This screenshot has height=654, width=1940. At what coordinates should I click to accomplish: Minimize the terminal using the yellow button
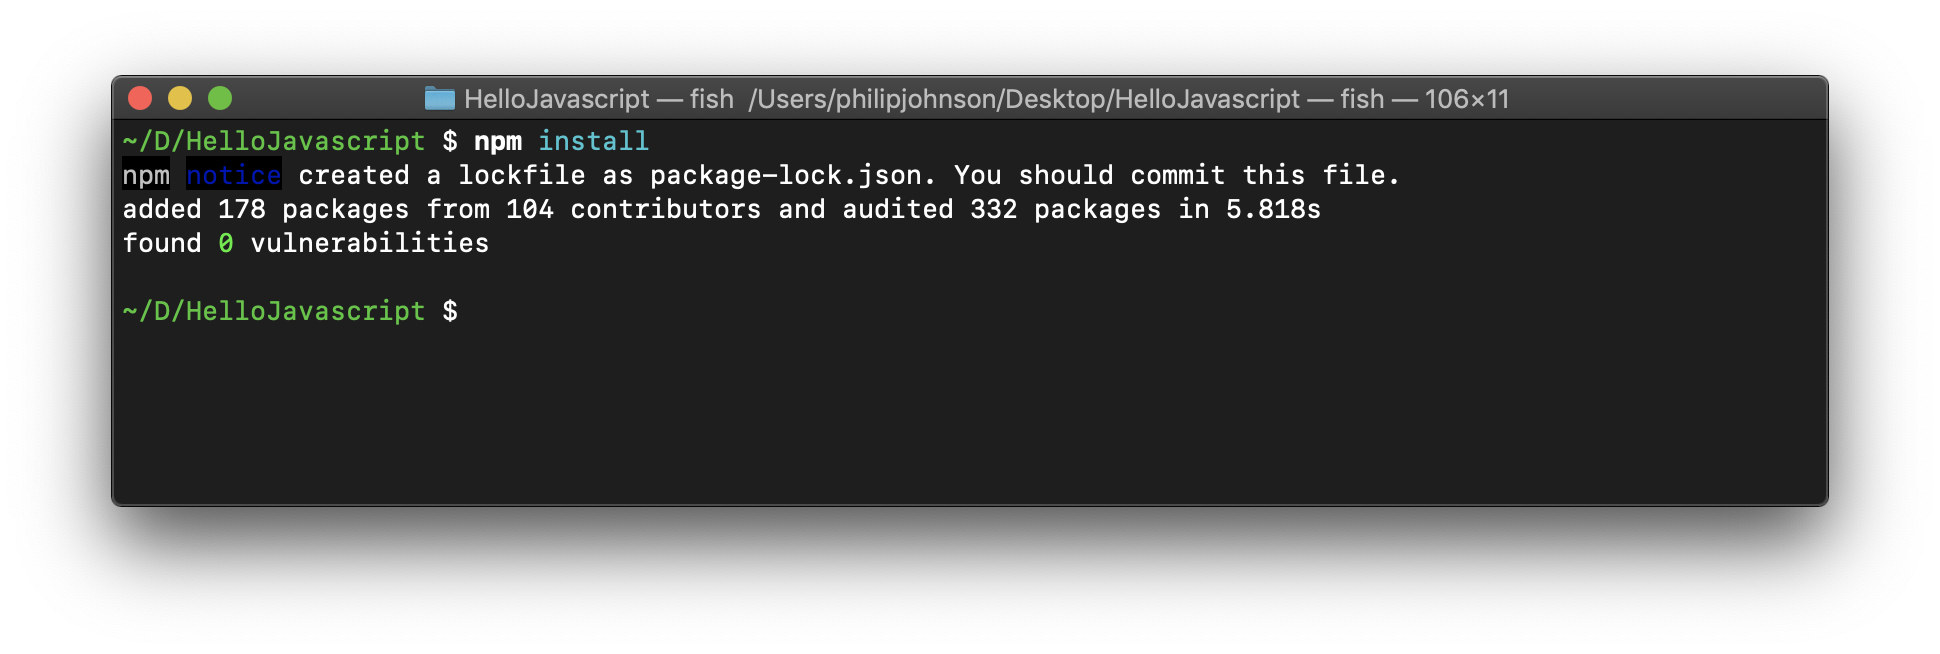(180, 98)
